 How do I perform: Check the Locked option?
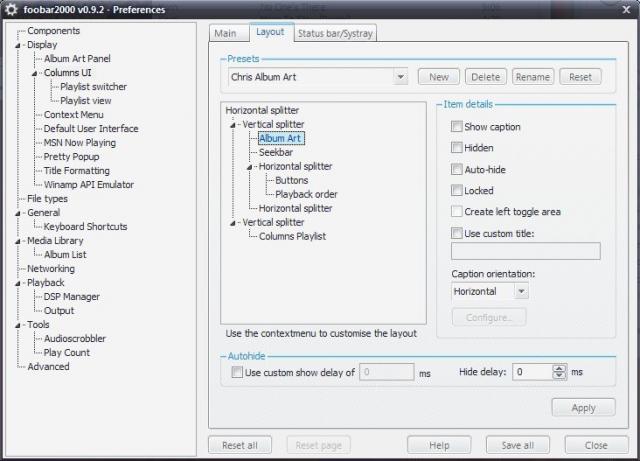pyautogui.click(x=457, y=190)
